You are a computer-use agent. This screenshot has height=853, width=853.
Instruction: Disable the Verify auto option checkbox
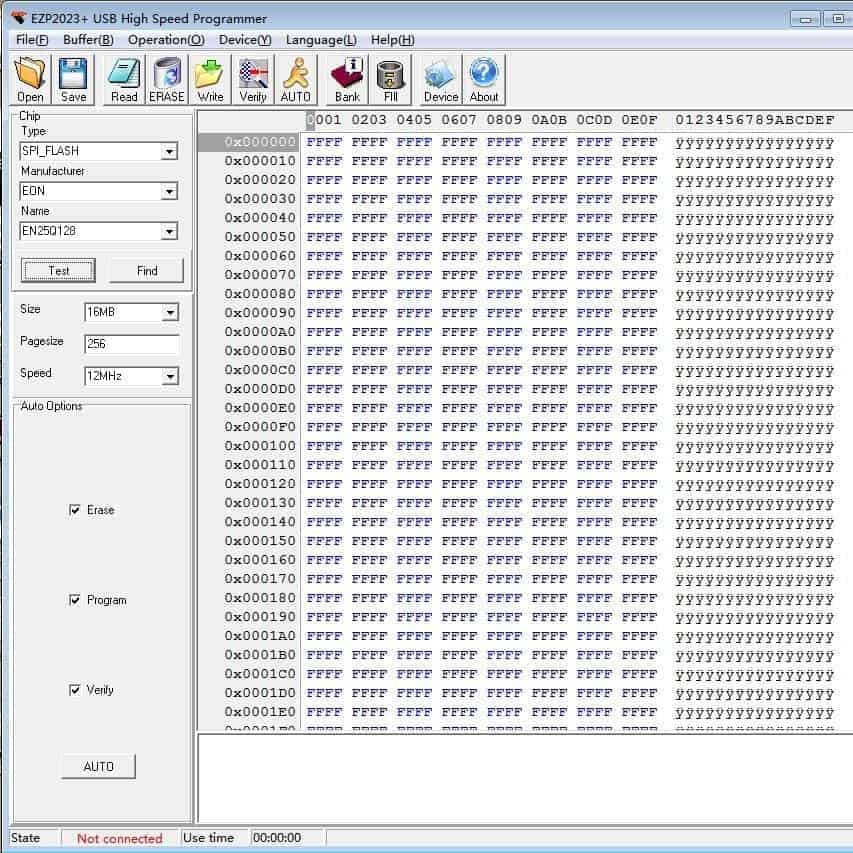pos(75,690)
